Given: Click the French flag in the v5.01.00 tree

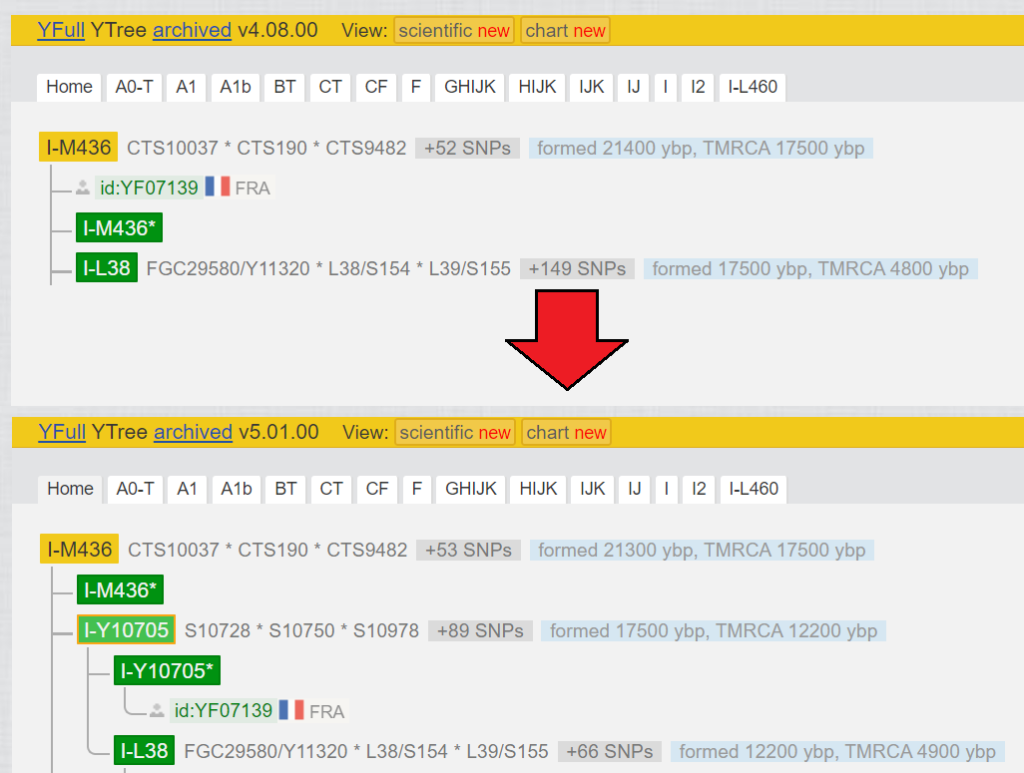Looking at the screenshot, I should [291, 710].
